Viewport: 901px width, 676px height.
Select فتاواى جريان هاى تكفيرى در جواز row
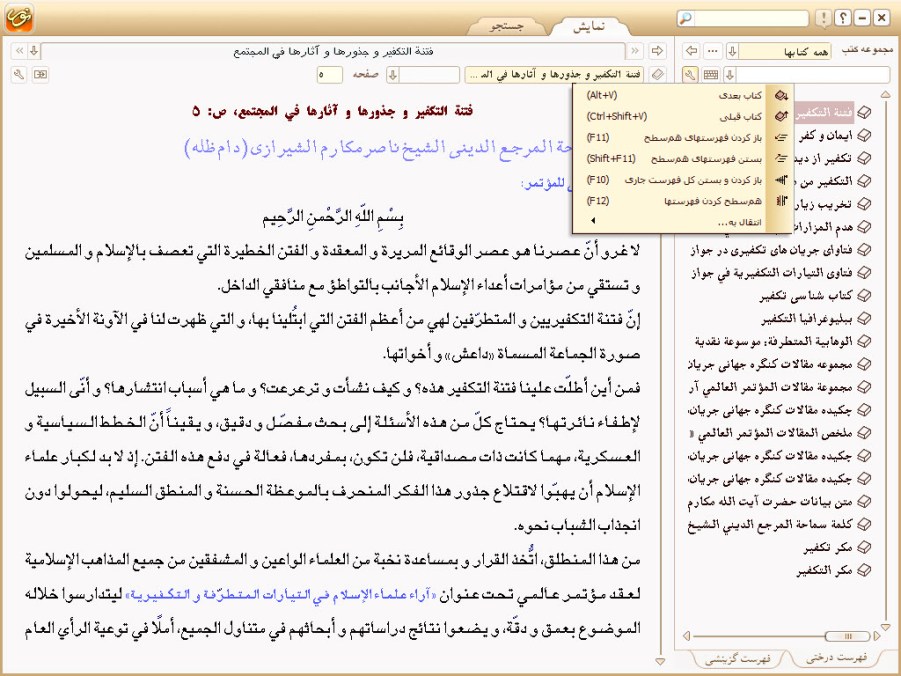pos(772,250)
